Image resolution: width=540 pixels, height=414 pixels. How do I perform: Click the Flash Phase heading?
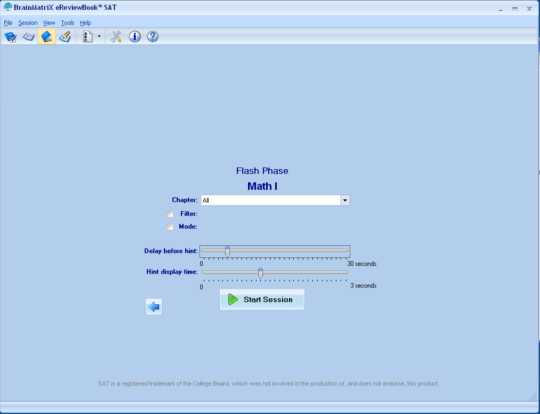pyautogui.click(x=262, y=171)
